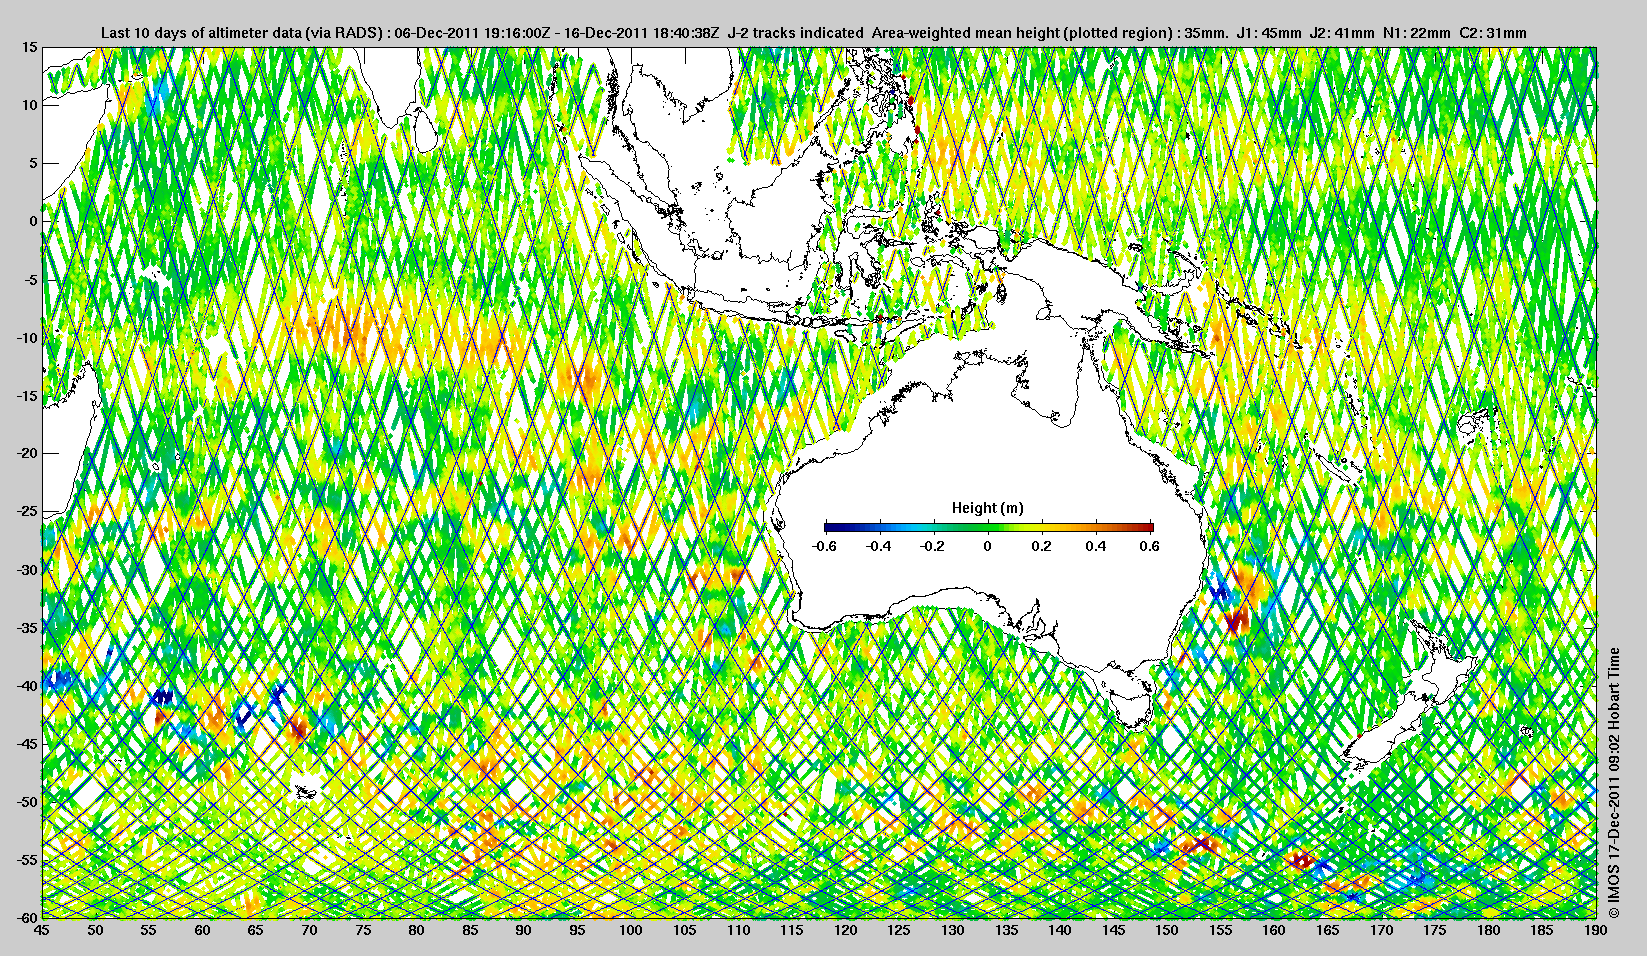Click latitude axis label -20
Screen dimensions: 1647x956
[27, 453]
